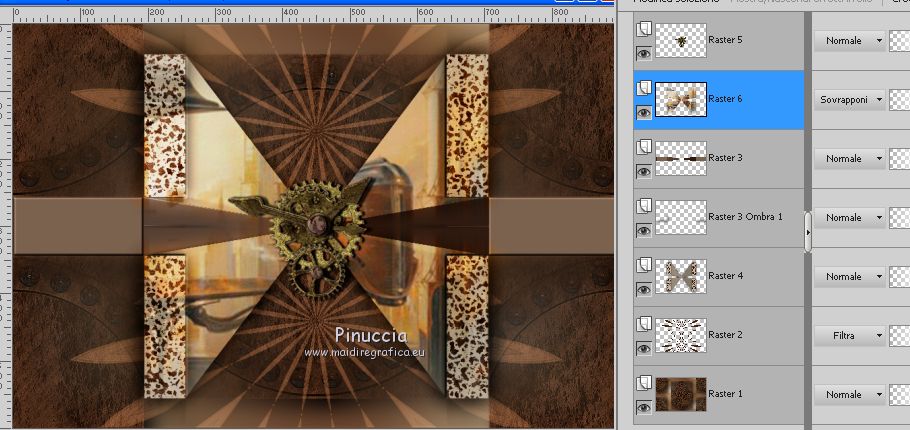Click the Raster 1 layer name
Screen dimensions: 910x430
click(x=725, y=393)
